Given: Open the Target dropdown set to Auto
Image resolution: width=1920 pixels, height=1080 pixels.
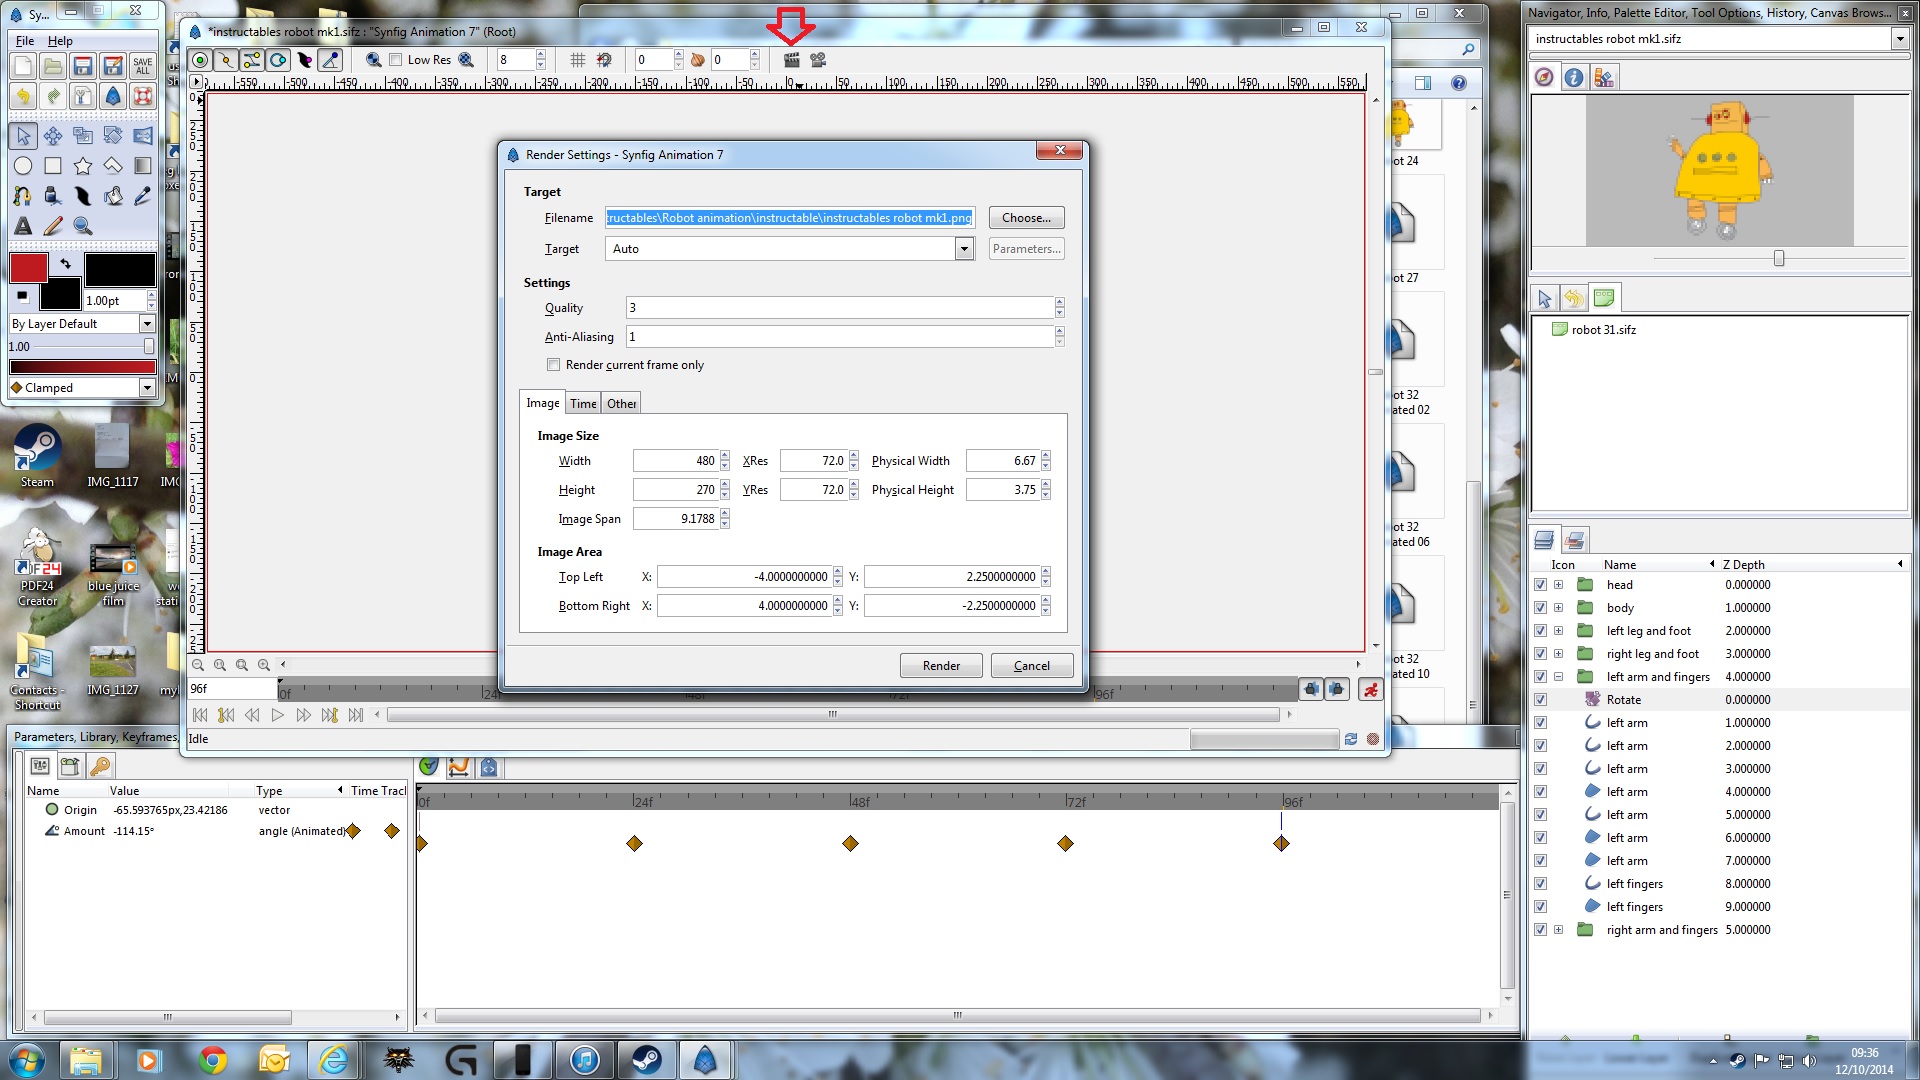Looking at the screenshot, I should point(789,249).
